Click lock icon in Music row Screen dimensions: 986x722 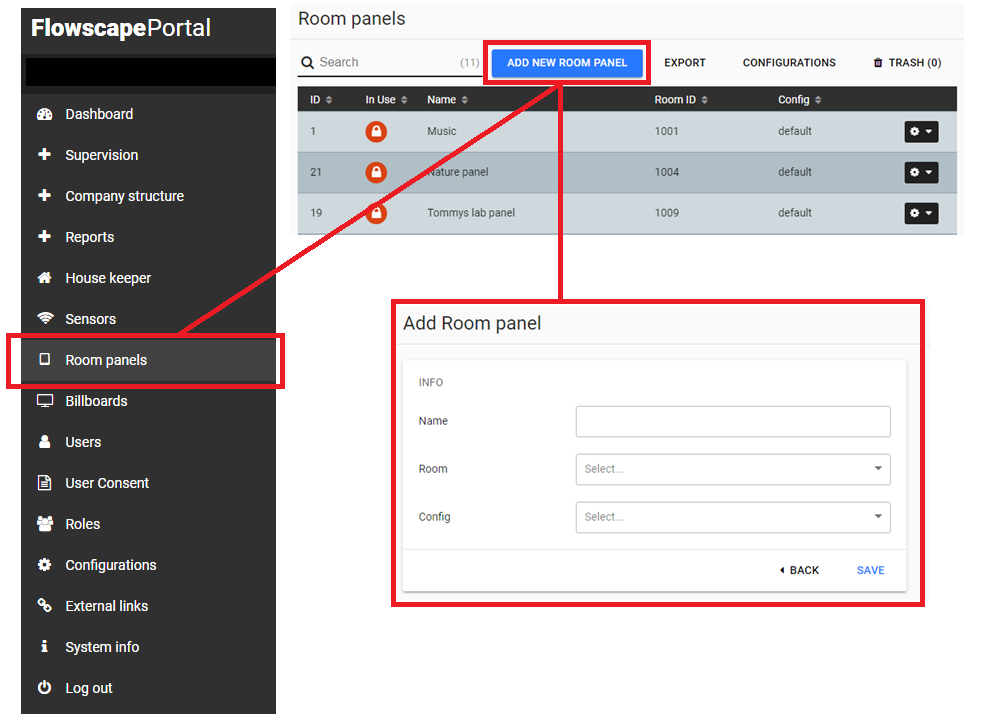376,131
